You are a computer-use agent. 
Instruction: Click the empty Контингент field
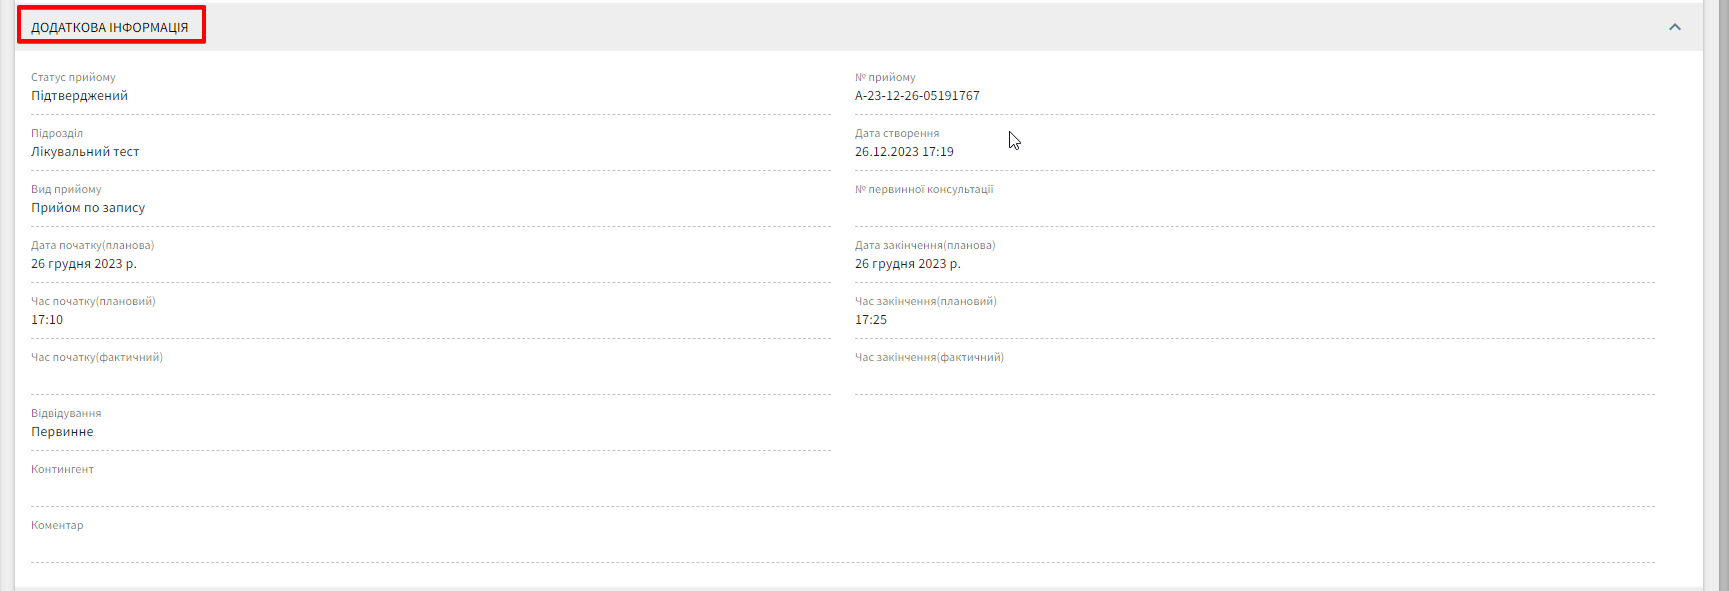coord(842,489)
